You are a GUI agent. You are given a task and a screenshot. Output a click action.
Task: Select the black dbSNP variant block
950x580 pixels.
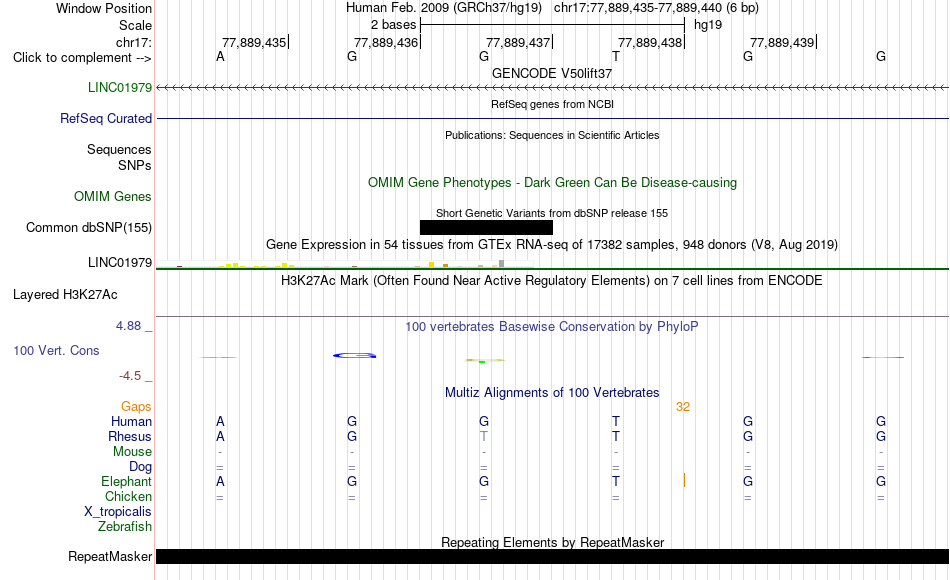point(486,227)
